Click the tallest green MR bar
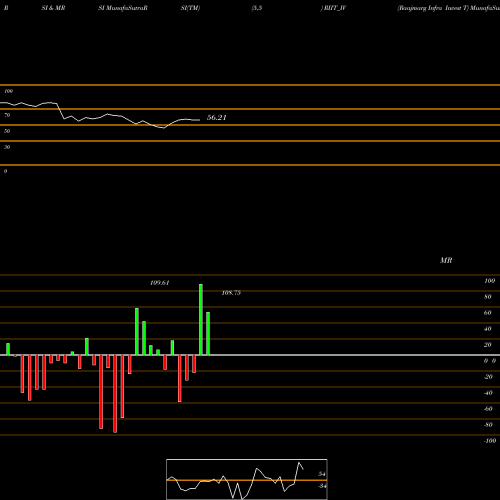 pos(201,319)
